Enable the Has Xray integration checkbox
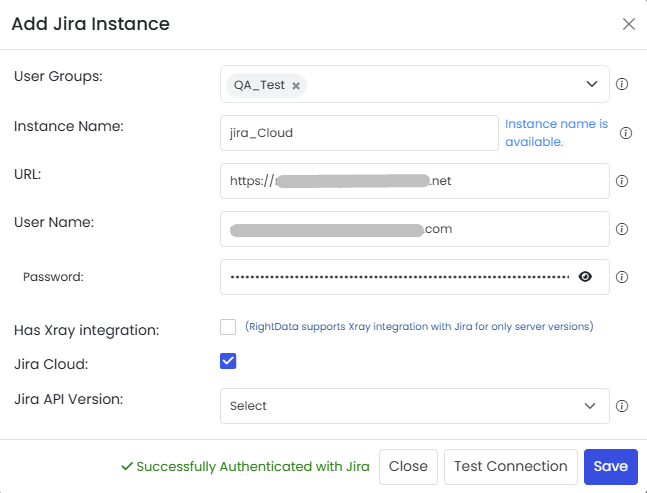The height and width of the screenshot is (493, 647). coord(228,327)
